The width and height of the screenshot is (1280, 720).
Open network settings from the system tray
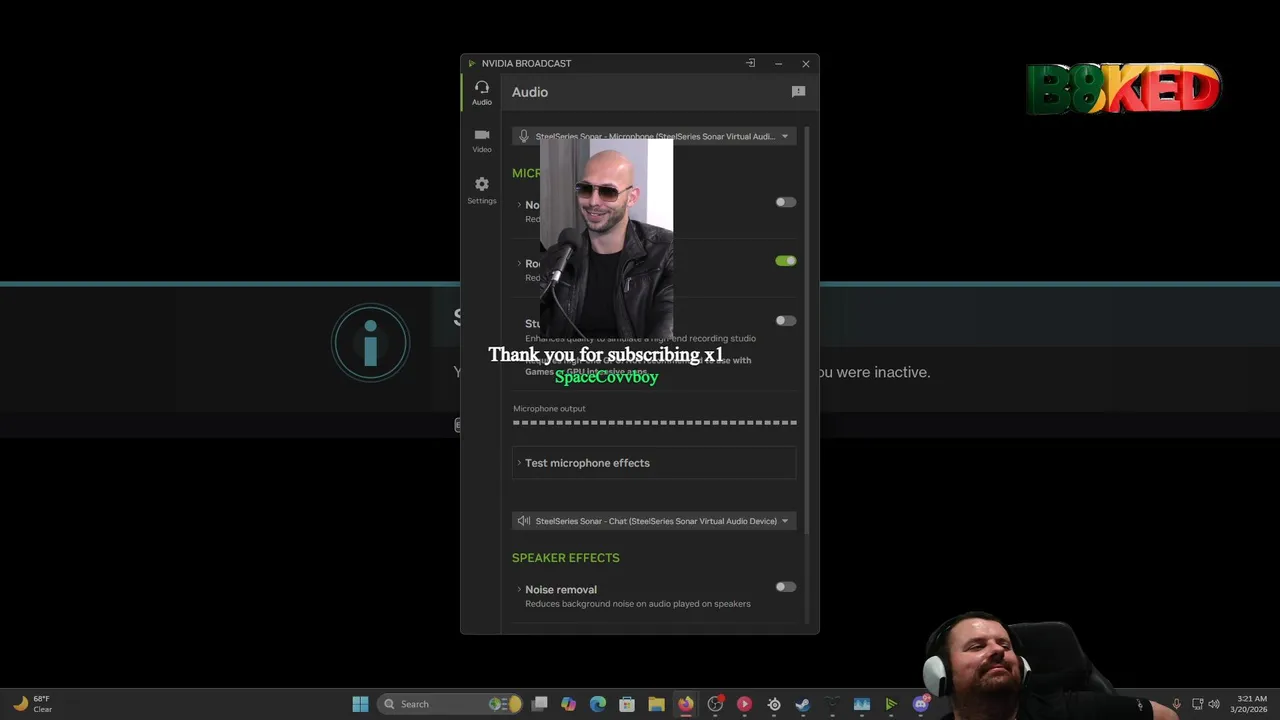pyautogui.click(x=1197, y=704)
